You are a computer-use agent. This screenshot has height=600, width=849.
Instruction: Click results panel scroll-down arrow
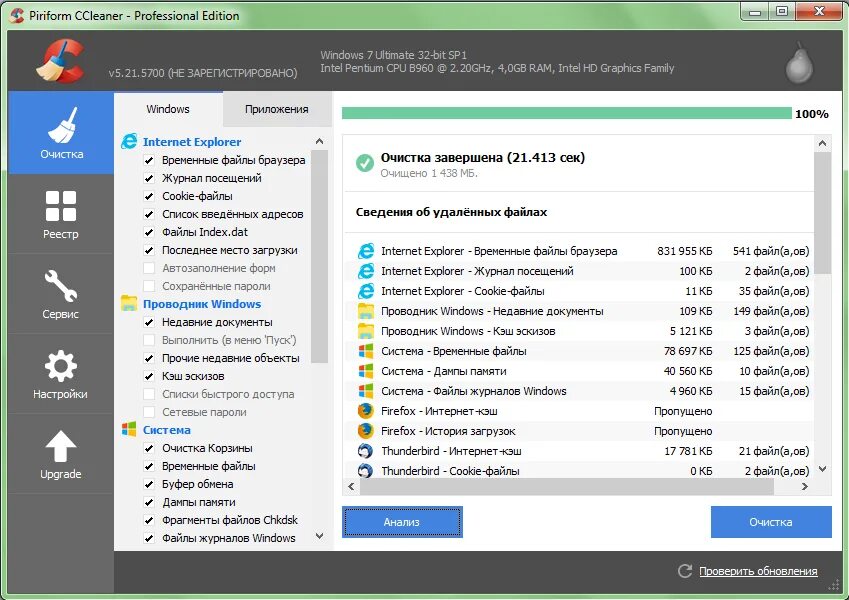(822, 469)
